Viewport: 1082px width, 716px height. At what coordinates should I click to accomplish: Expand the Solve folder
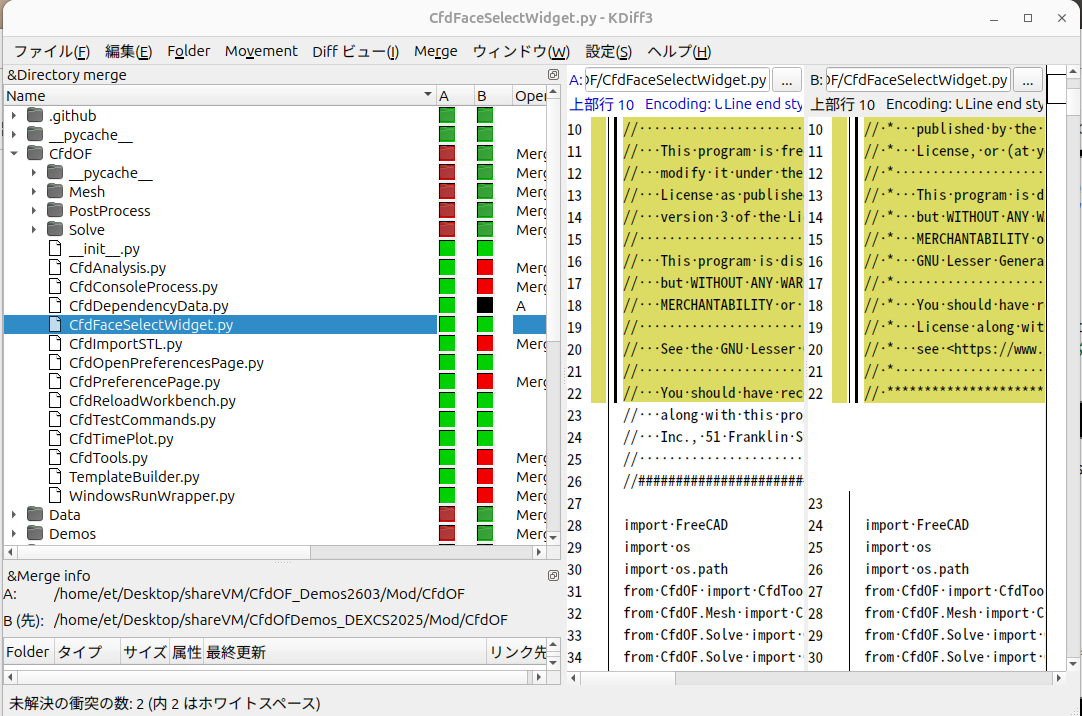(34, 230)
